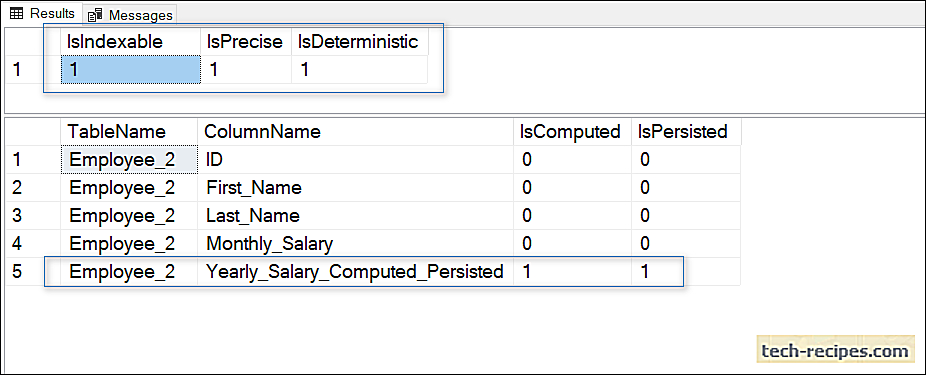The height and width of the screenshot is (375, 926).
Task: Select the First_Name cell
Action: pyautogui.click(x=356, y=188)
